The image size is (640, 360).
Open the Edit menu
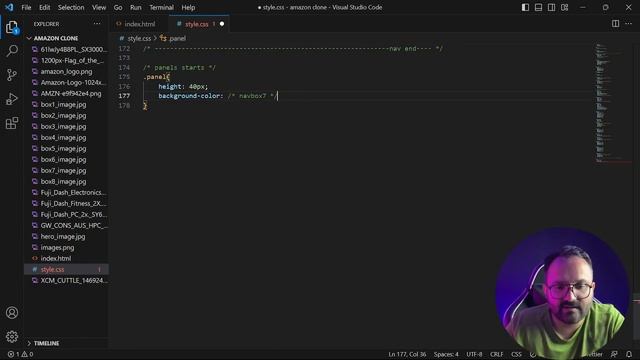pyautogui.click(x=44, y=7)
